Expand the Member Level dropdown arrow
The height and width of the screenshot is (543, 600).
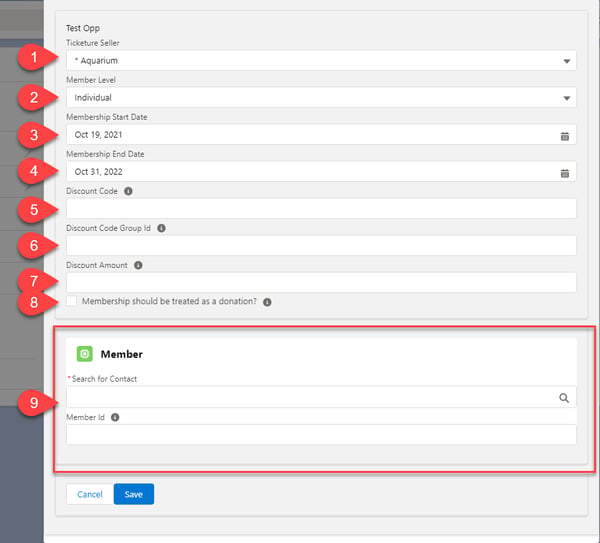pyautogui.click(x=567, y=98)
